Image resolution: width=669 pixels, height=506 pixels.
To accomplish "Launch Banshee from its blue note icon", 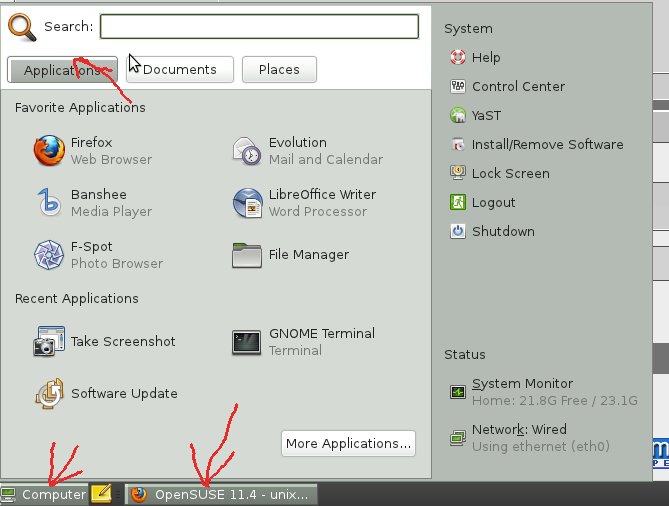I will [x=49, y=202].
